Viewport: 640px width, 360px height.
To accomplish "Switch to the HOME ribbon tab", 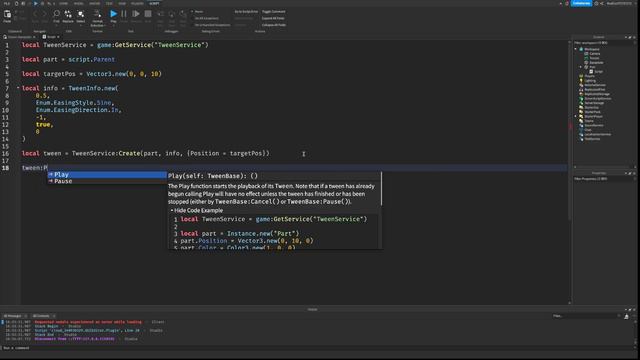I will (x=63, y=3).
